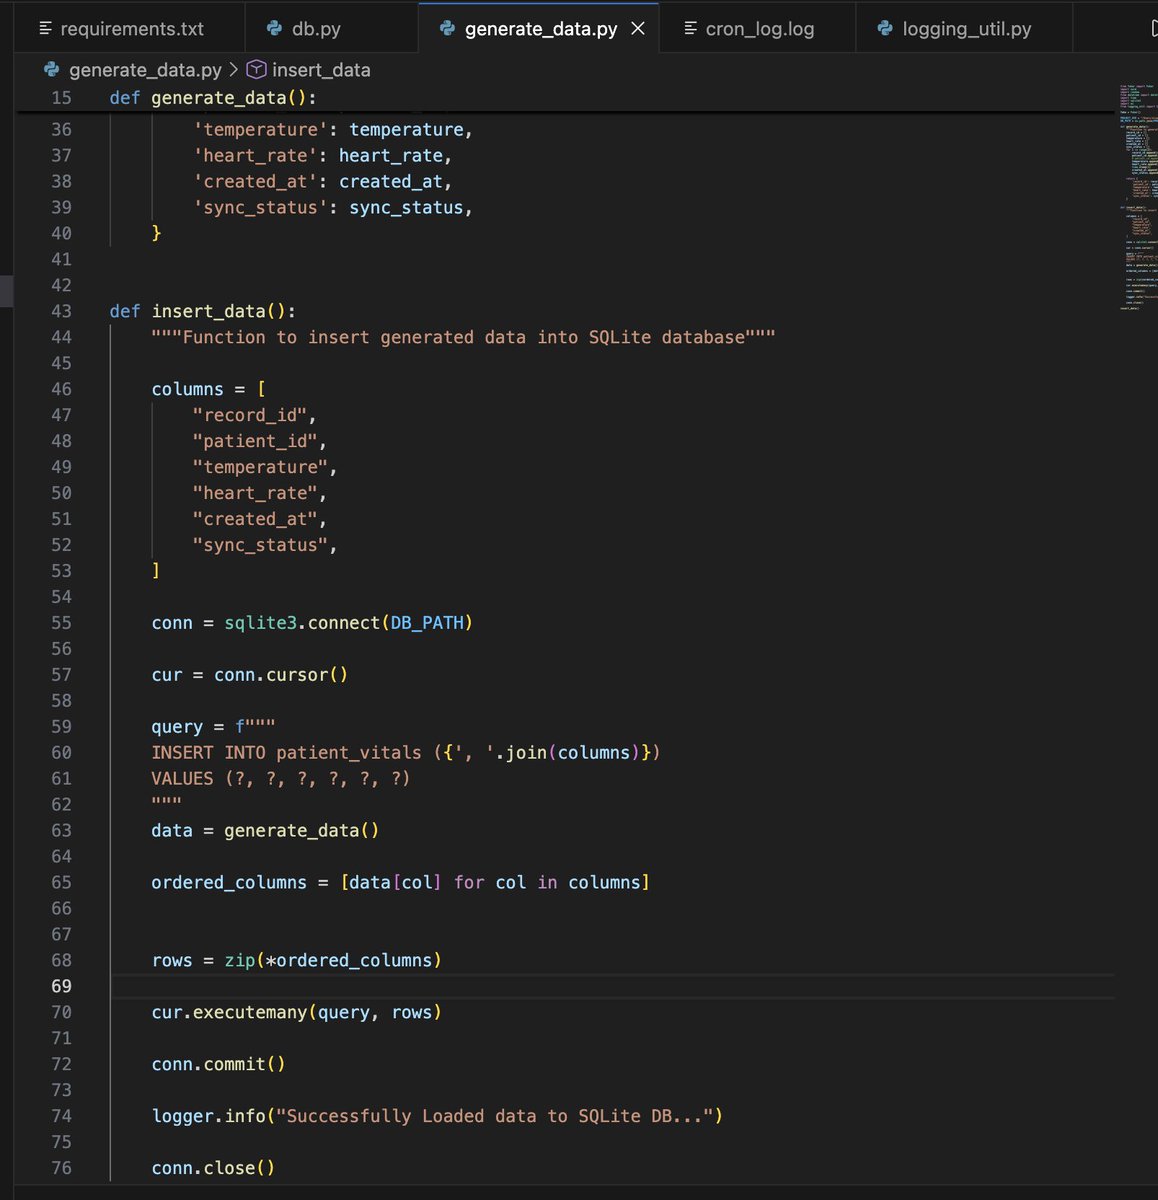Click "record_id" string on line 47

tap(249, 415)
